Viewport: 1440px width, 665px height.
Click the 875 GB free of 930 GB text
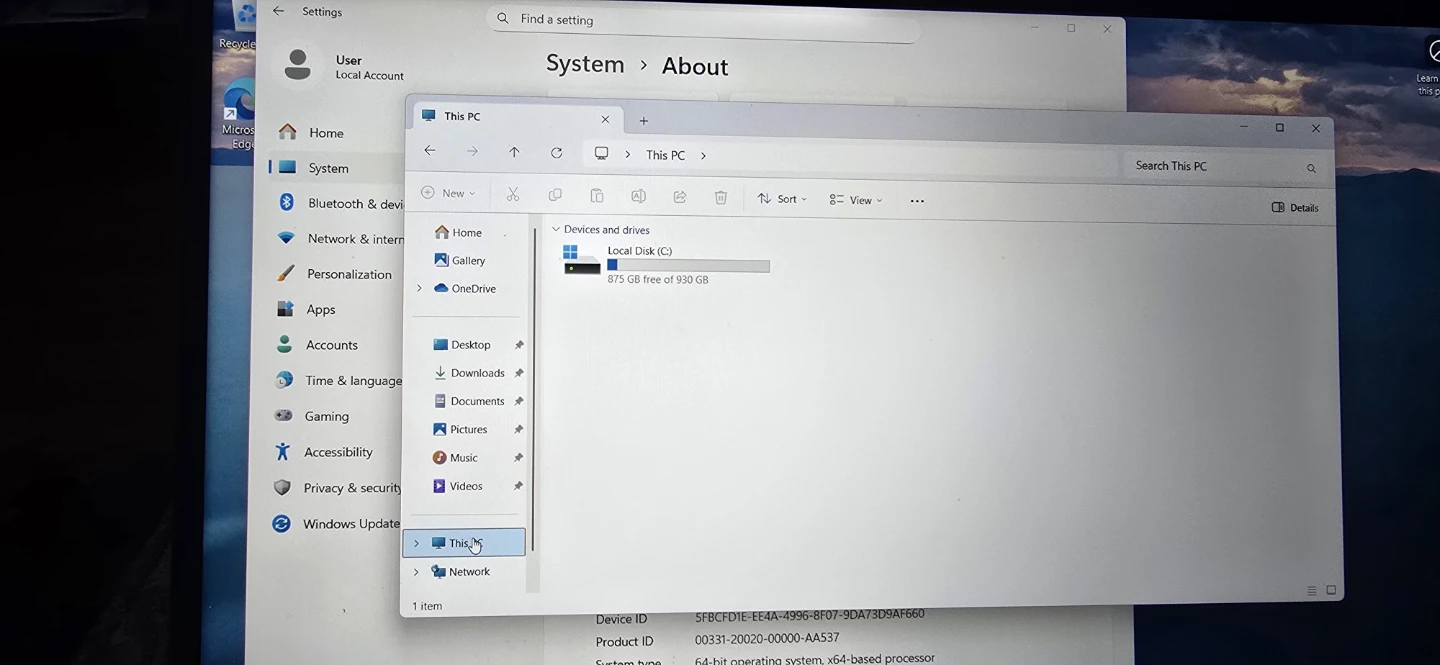[x=658, y=279]
